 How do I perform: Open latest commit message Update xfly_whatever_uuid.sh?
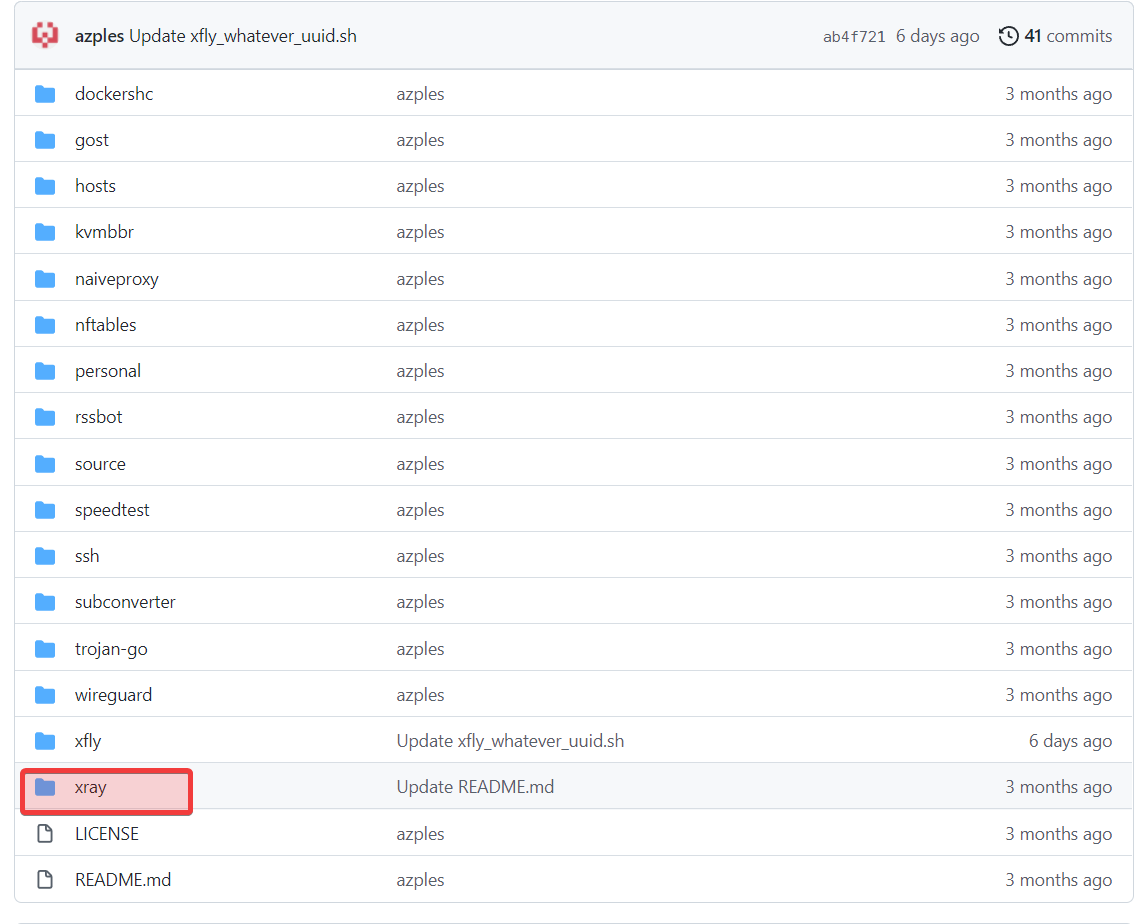tap(243, 36)
